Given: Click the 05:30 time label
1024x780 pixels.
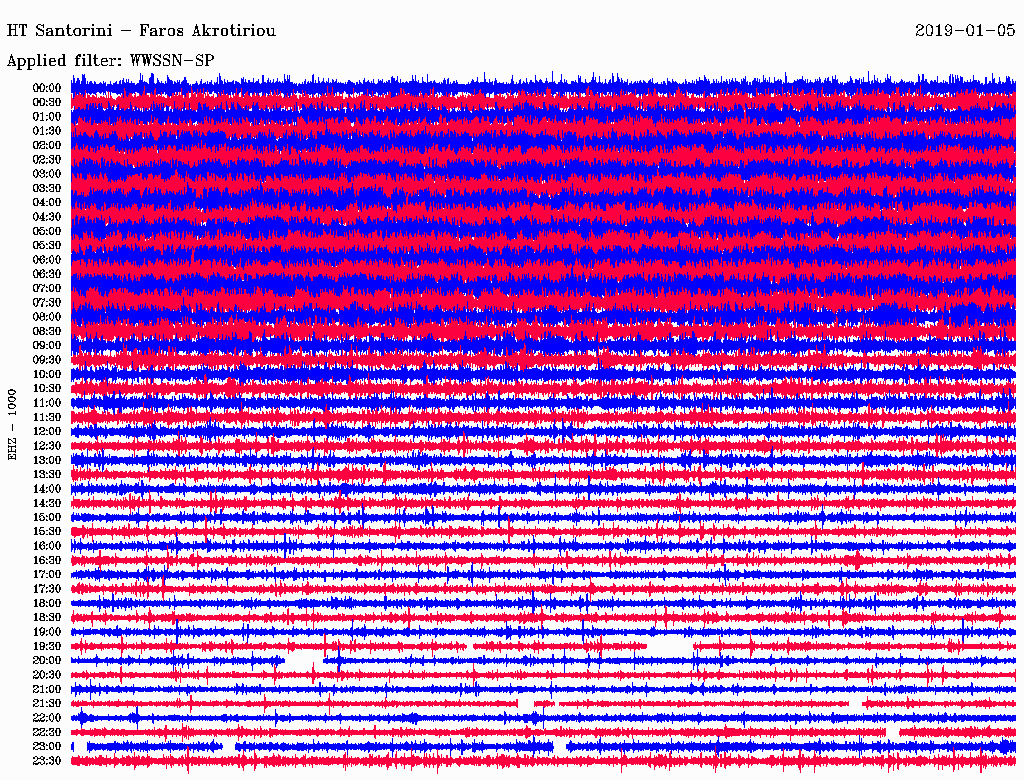Looking at the screenshot, I should [46, 245].
